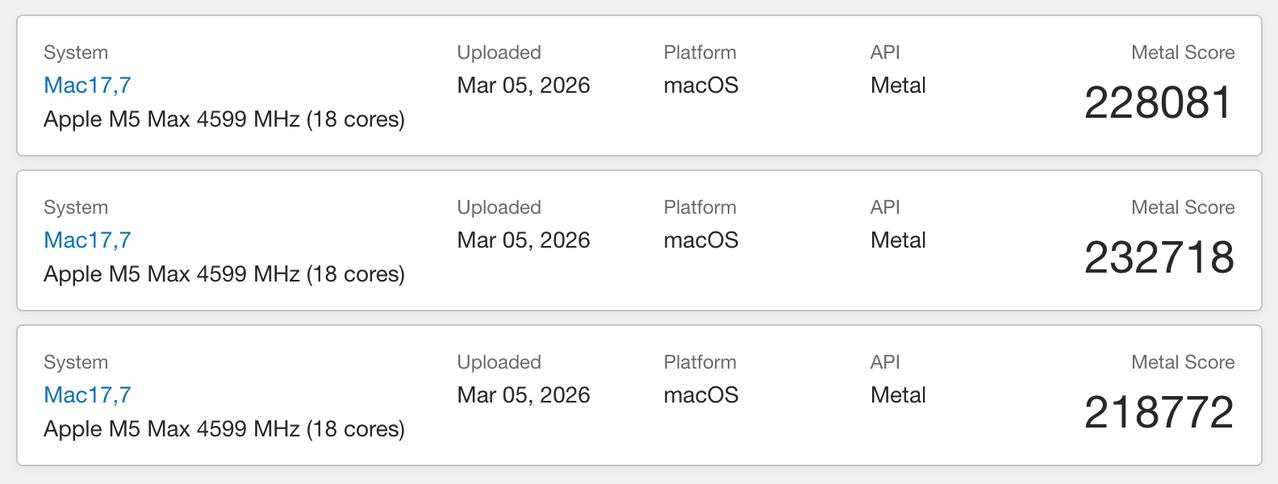Image resolution: width=1278 pixels, height=484 pixels.
Task: Open the Mac17,7 link for score 218772
Action: (87, 396)
